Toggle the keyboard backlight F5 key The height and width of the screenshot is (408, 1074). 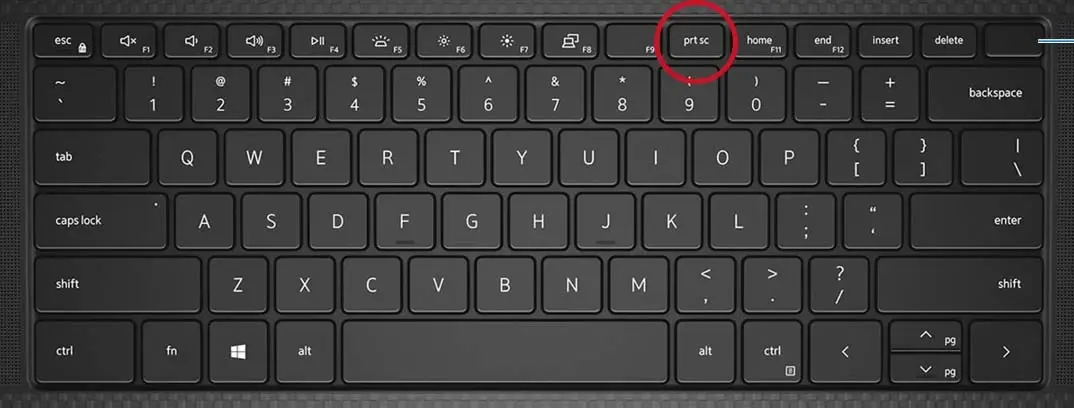point(380,41)
